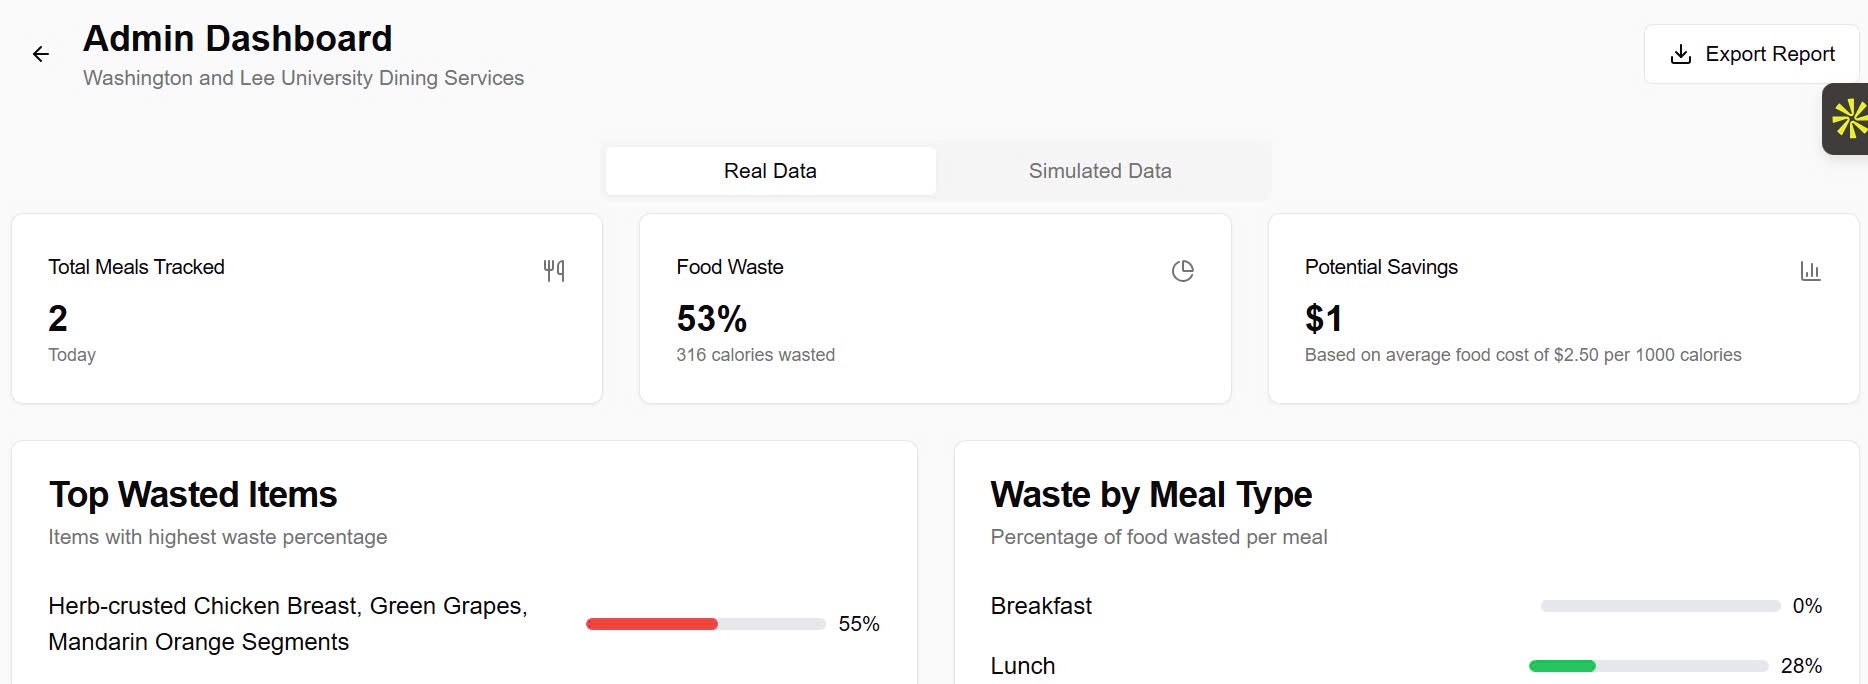This screenshot has width=1868, height=684.
Task: Click the download icon in Export Report
Action: tap(1681, 54)
